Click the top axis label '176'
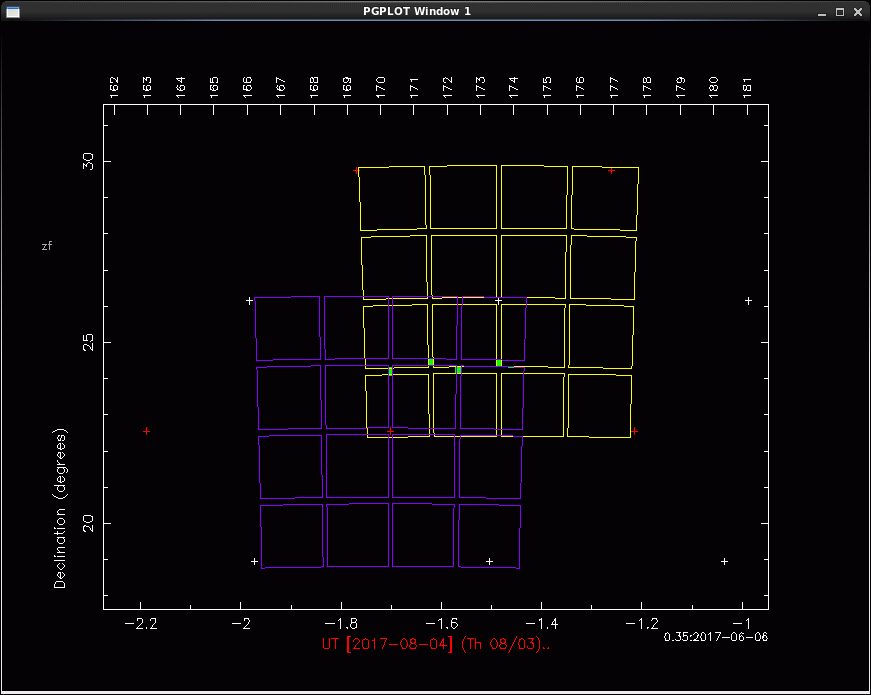871x695 pixels. click(x=580, y=88)
